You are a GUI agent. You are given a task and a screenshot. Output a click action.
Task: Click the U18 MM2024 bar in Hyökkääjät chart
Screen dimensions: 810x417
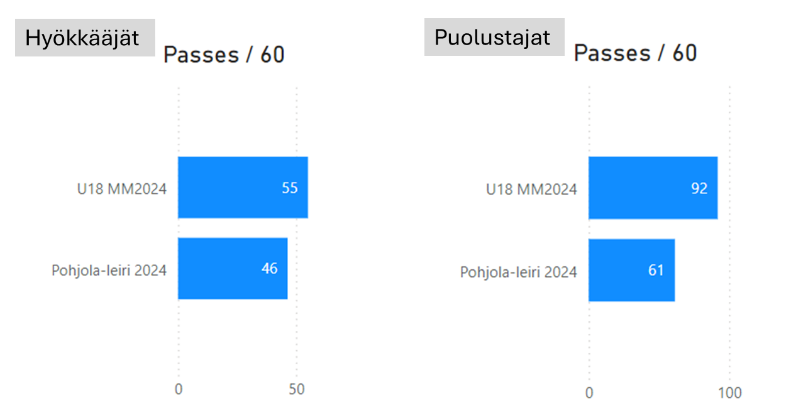click(x=242, y=187)
